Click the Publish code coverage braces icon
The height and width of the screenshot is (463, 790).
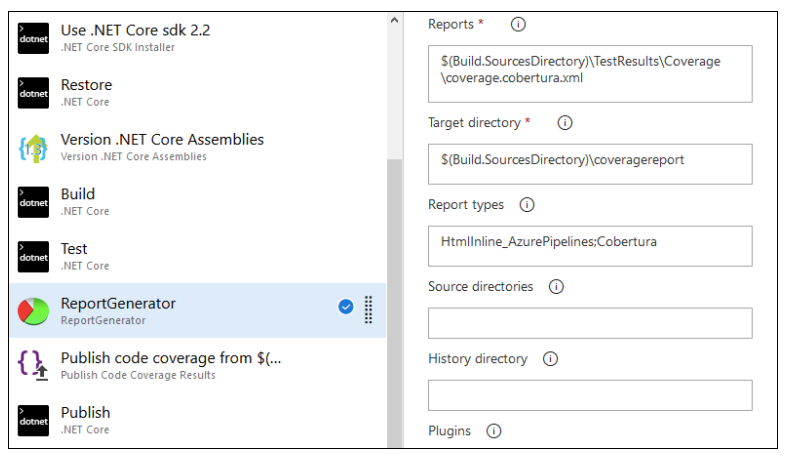34,364
